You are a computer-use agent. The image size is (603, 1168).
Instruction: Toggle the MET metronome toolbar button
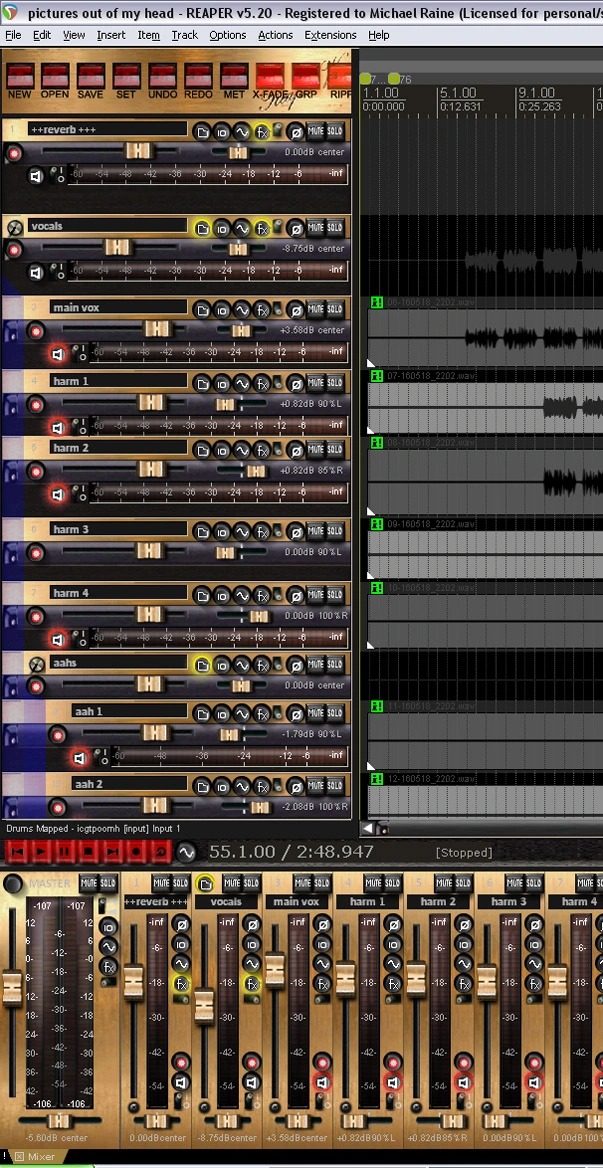[234, 81]
